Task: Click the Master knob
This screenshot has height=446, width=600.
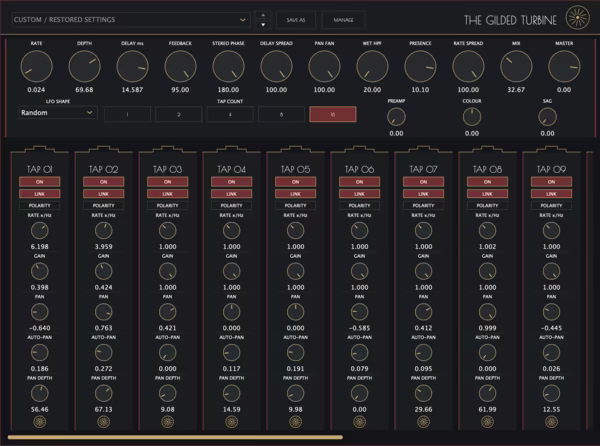Action: click(564, 67)
